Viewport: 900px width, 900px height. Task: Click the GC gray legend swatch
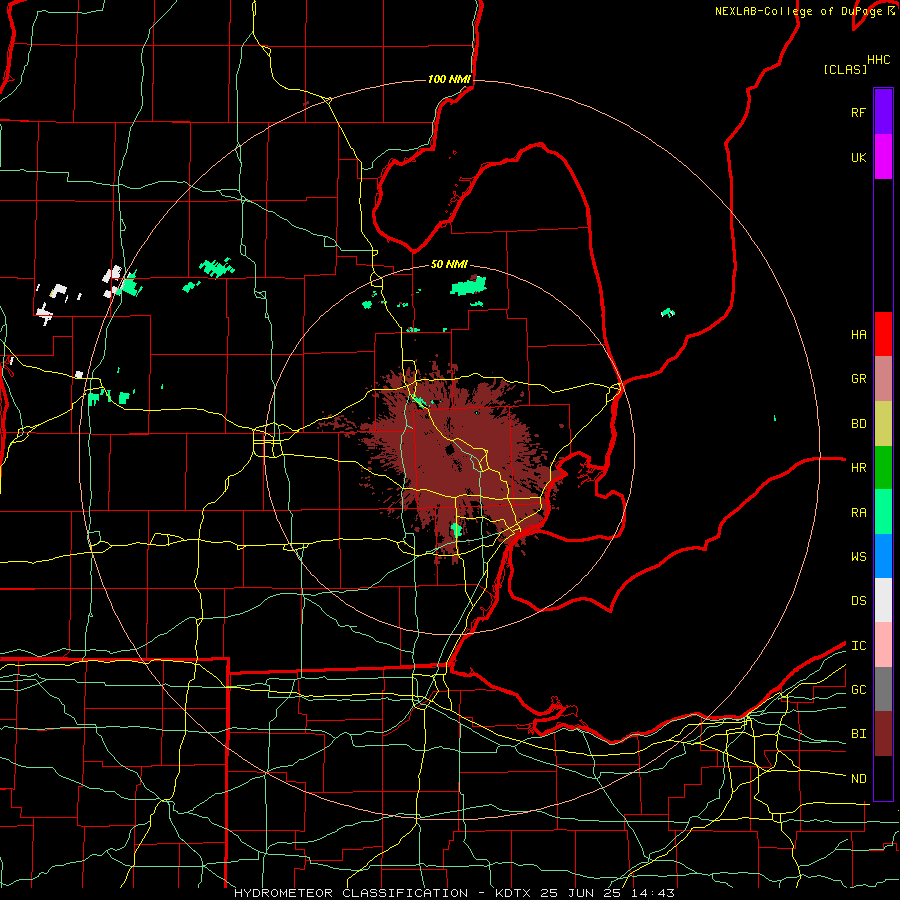pyautogui.click(x=883, y=689)
